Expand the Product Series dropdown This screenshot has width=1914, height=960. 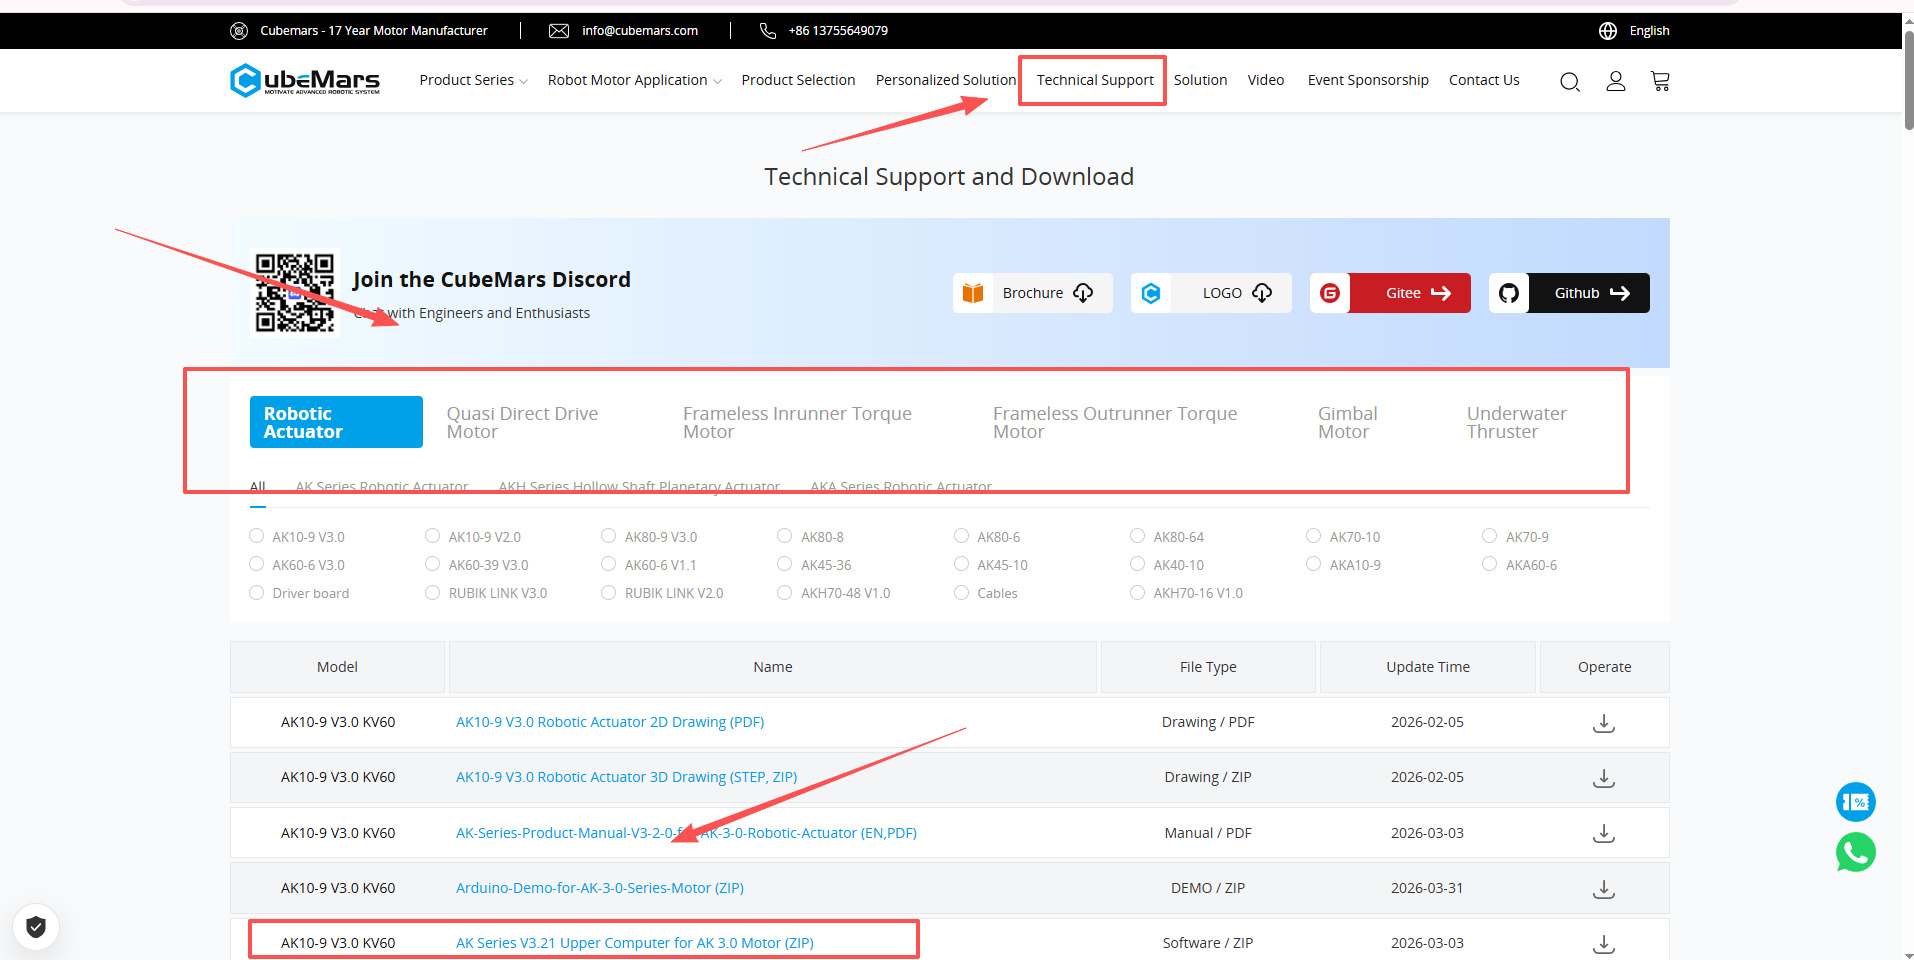[x=473, y=80]
